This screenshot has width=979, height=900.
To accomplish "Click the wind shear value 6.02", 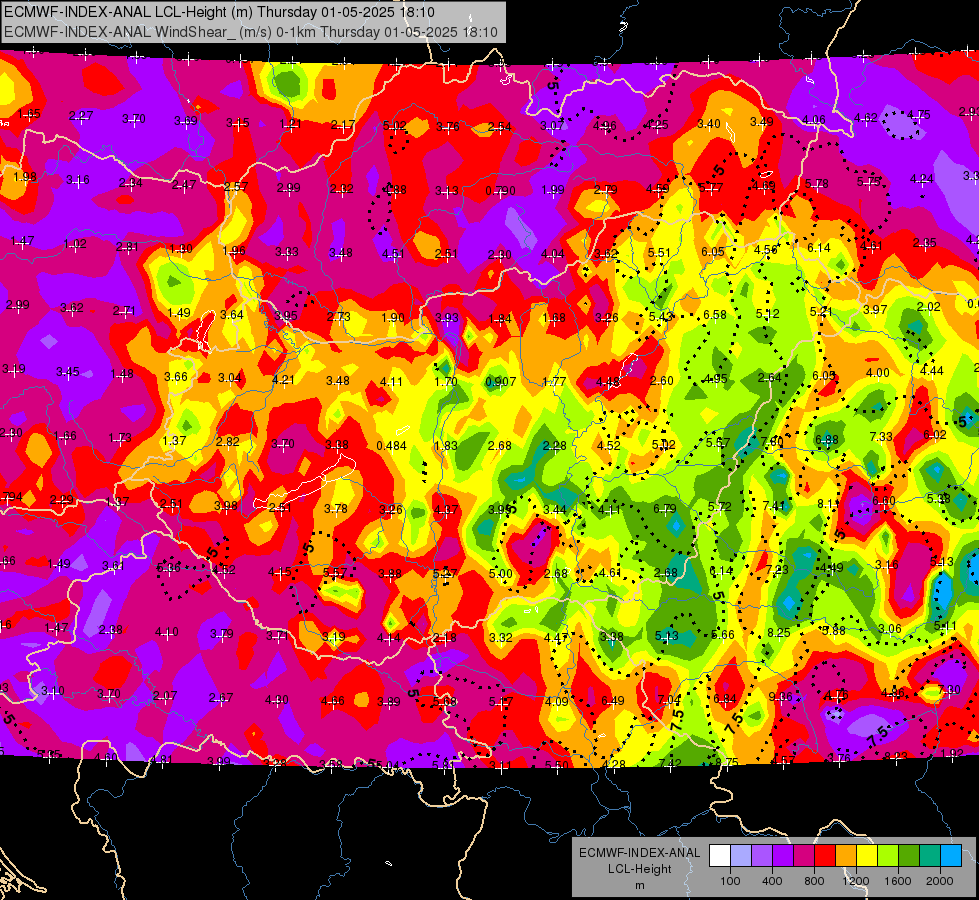I will pyautogui.click(x=935, y=435).
